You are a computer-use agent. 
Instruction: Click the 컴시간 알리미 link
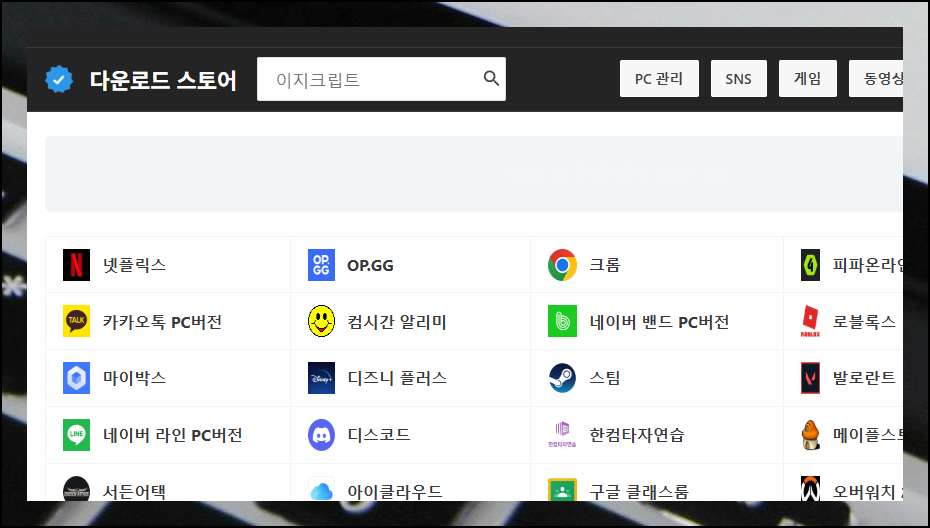[397, 322]
